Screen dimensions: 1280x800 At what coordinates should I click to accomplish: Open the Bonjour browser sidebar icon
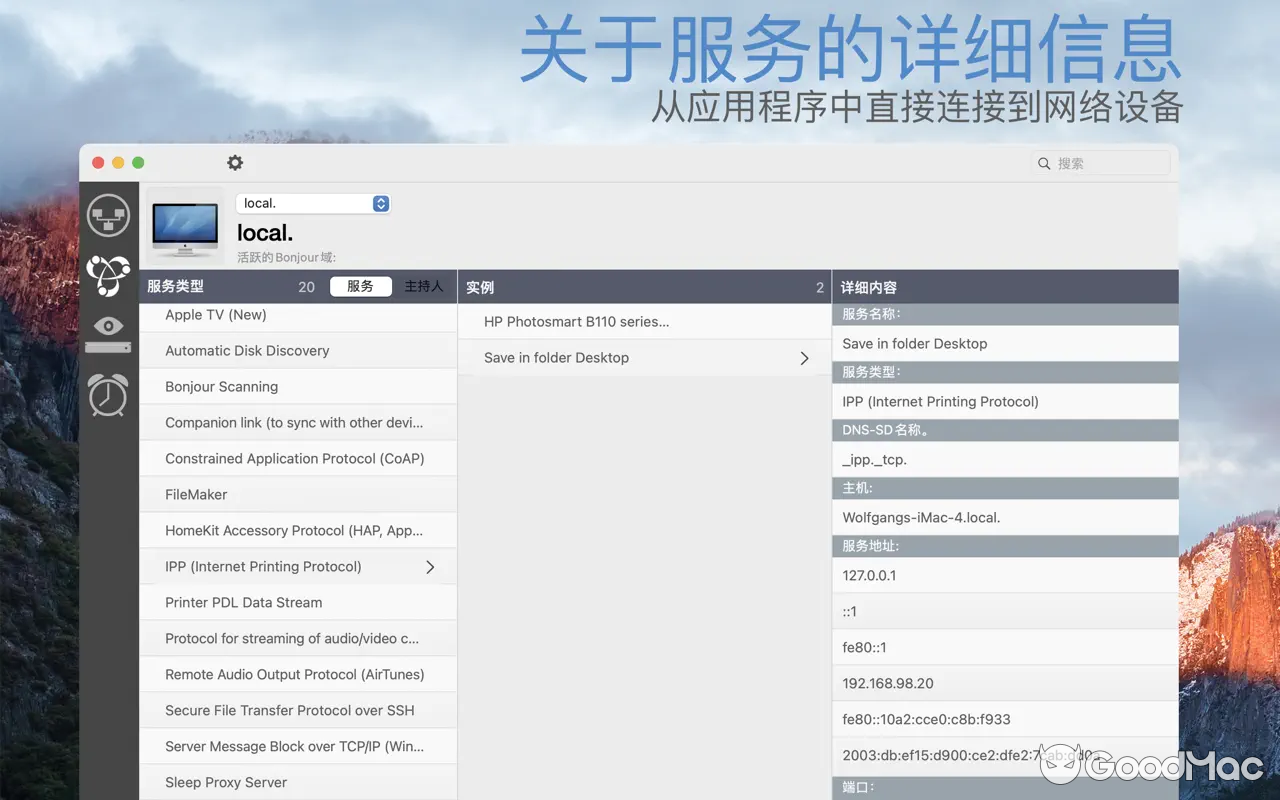(108, 277)
